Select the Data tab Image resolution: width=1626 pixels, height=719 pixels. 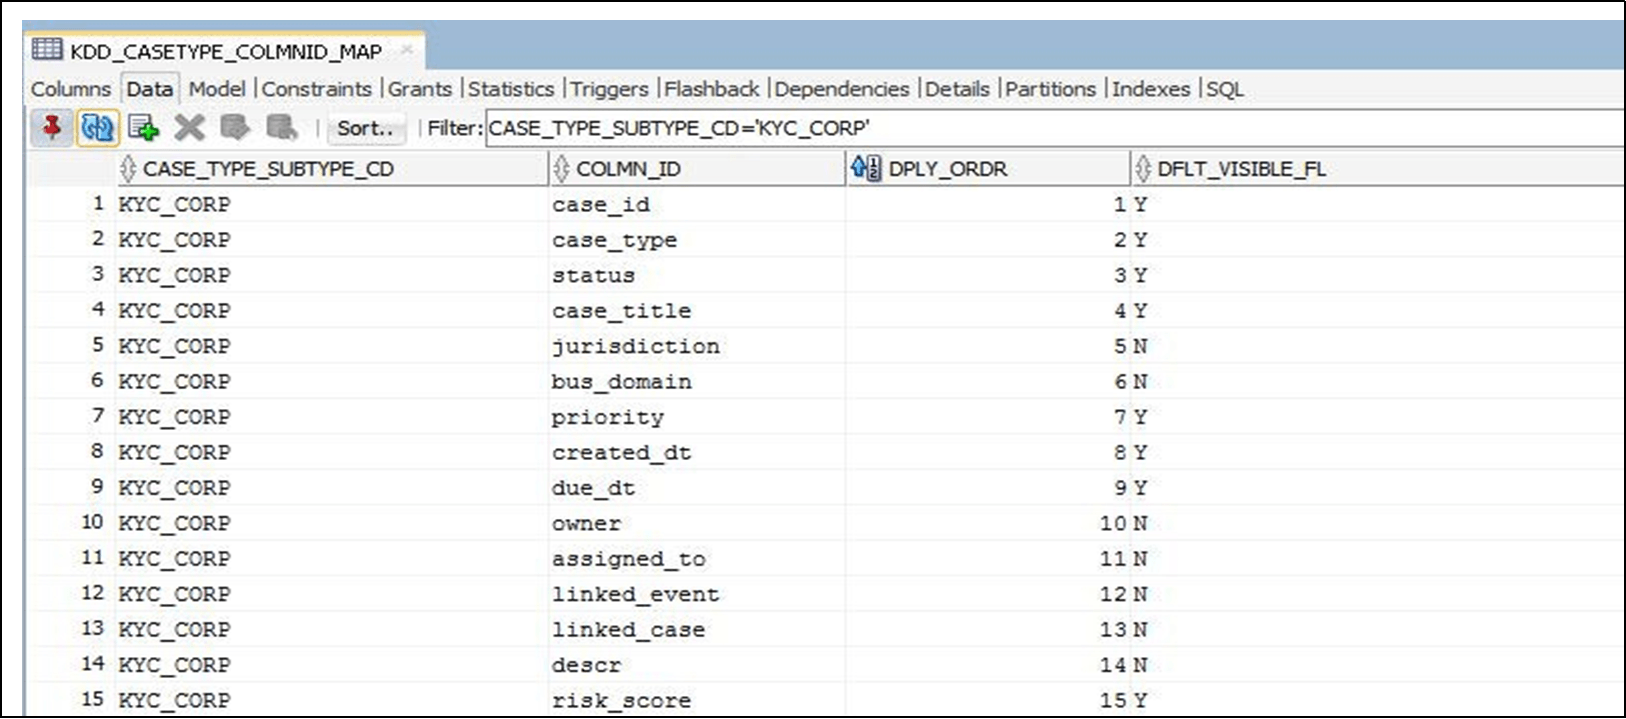point(150,89)
